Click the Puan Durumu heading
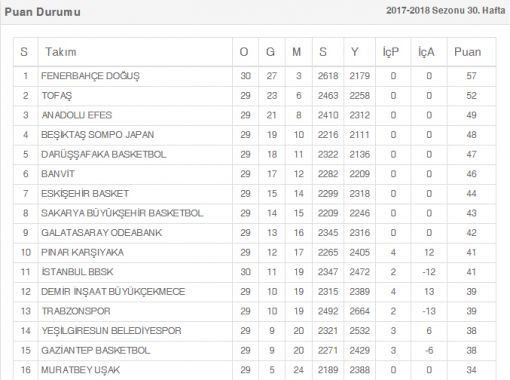The width and height of the screenshot is (510, 380). pyautogui.click(x=43, y=12)
